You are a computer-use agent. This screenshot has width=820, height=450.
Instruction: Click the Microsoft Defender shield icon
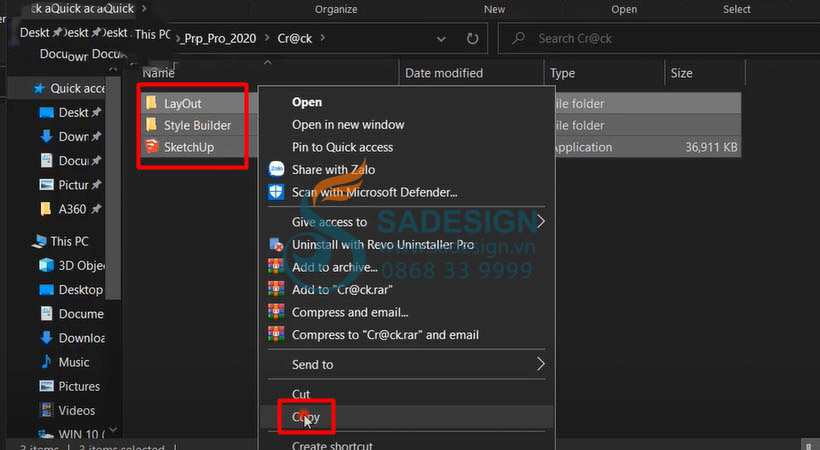click(276, 192)
